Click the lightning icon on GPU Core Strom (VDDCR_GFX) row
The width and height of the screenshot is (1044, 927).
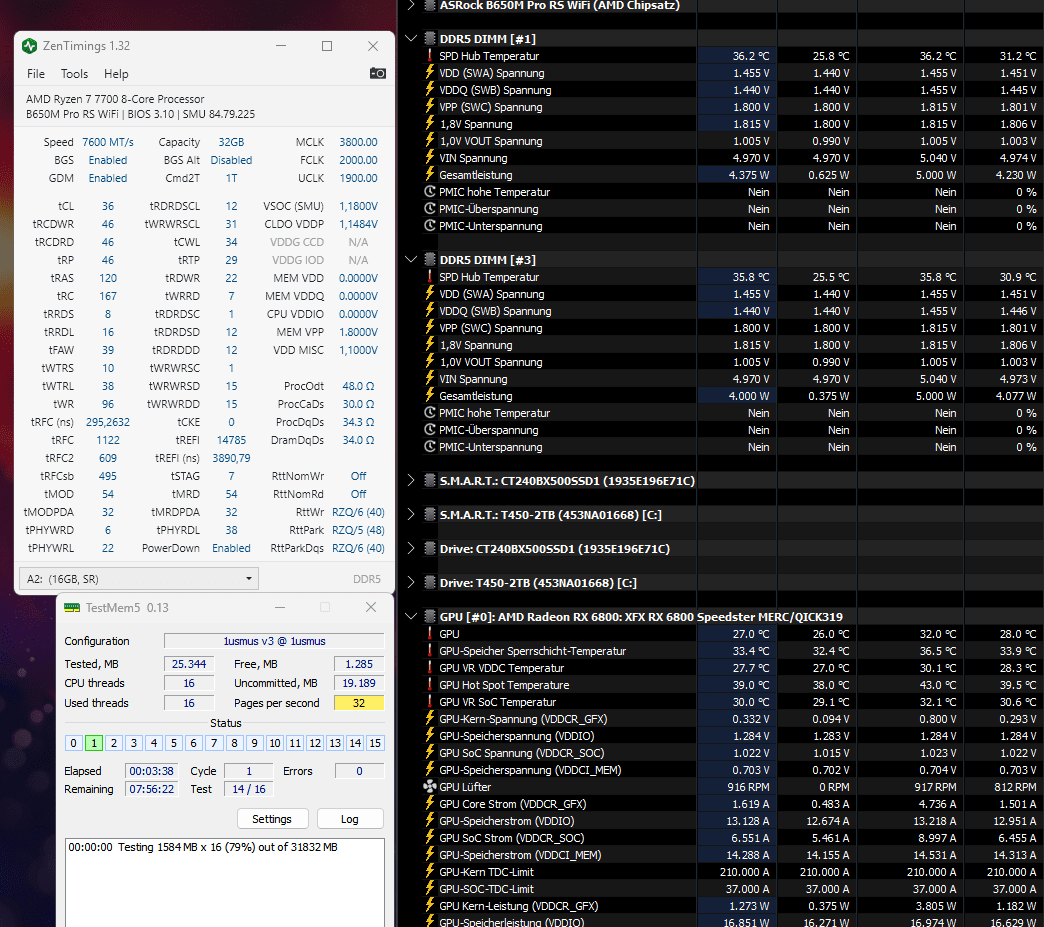(x=430, y=804)
